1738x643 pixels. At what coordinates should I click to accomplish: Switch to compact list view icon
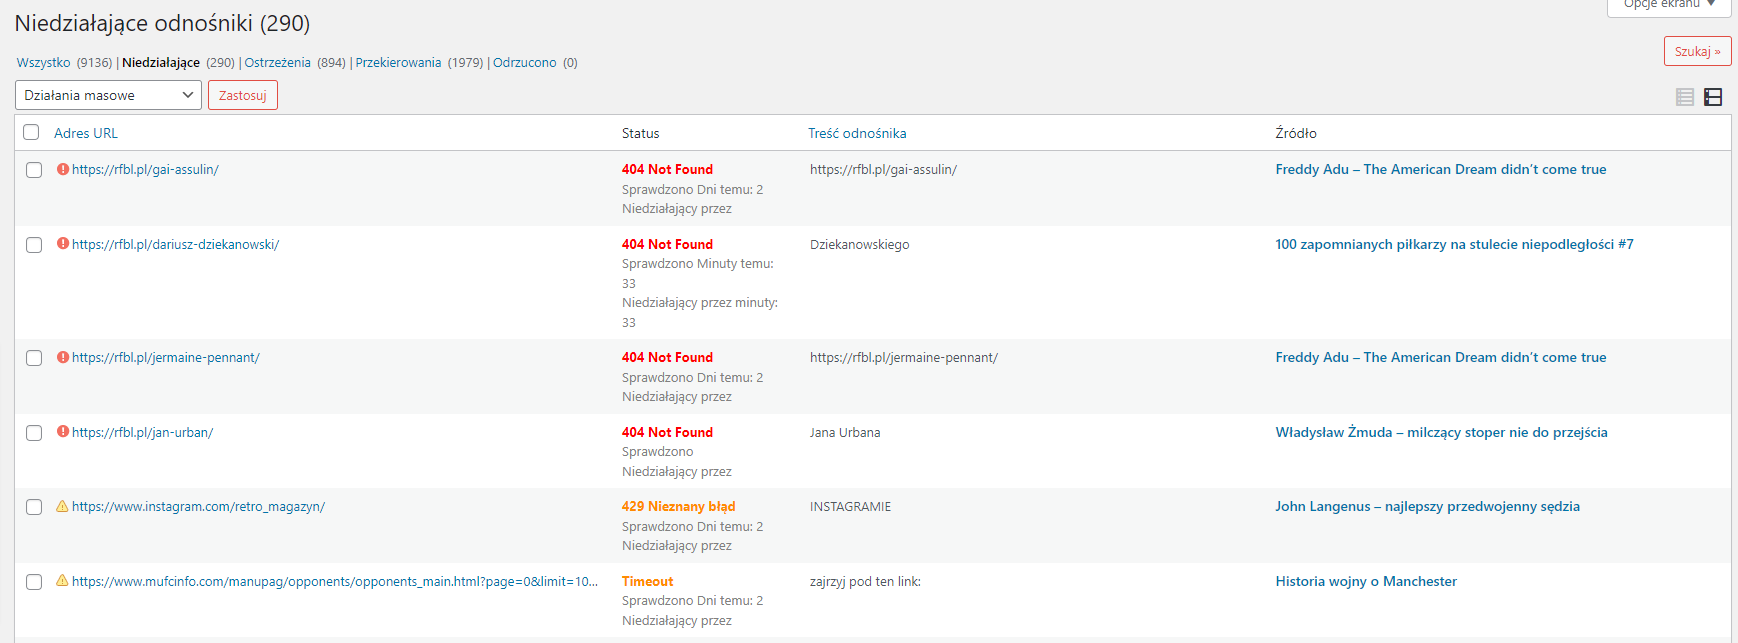(x=1685, y=97)
